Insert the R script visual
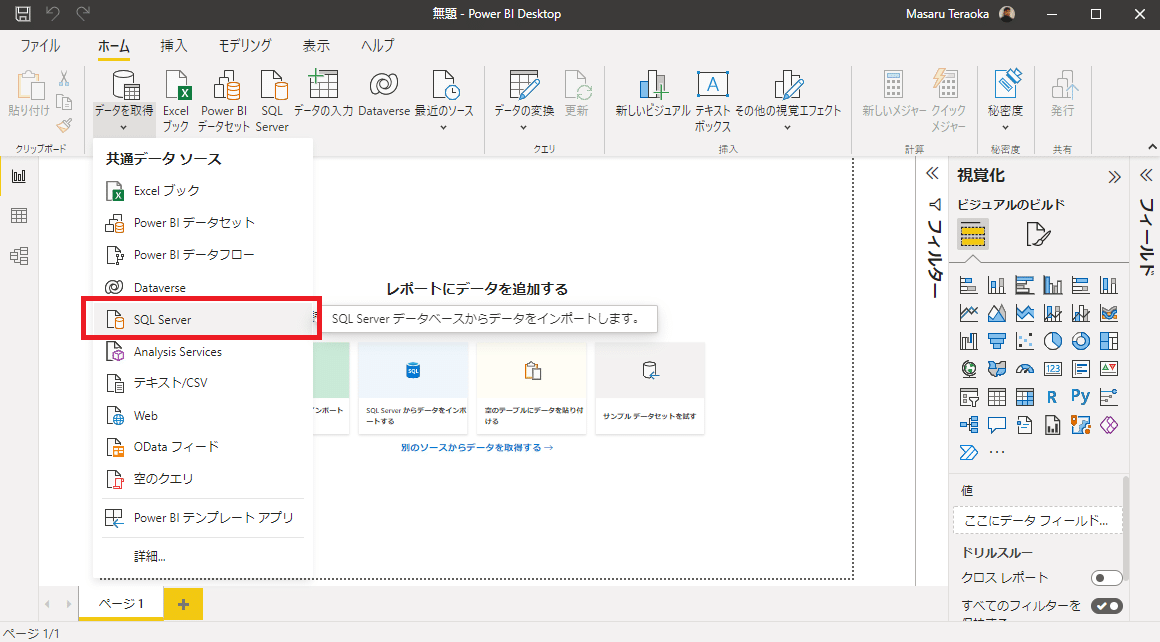1160x642 pixels. click(x=1053, y=397)
